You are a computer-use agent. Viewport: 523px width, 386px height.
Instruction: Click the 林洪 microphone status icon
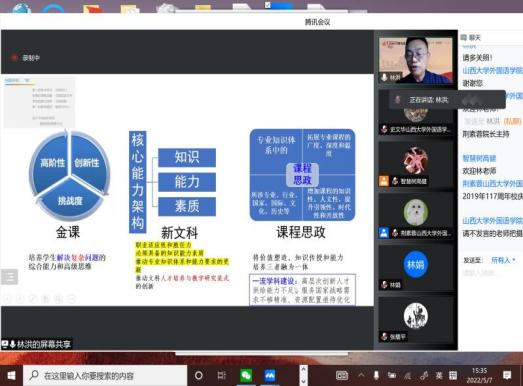[384, 77]
